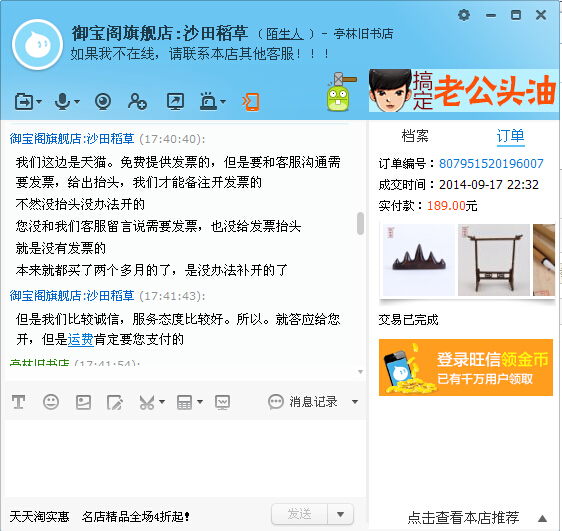
Task: Open the emoji smiley picker
Action: (51, 402)
